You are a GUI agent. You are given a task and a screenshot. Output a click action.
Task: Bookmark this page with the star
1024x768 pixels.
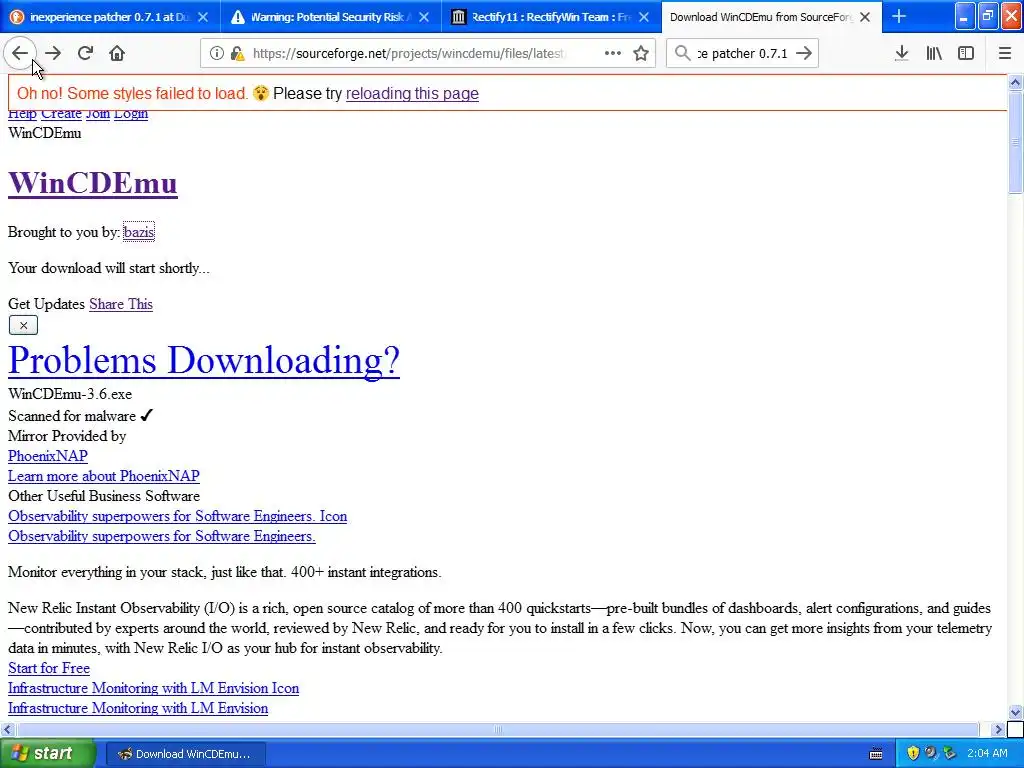coord(641,54)
